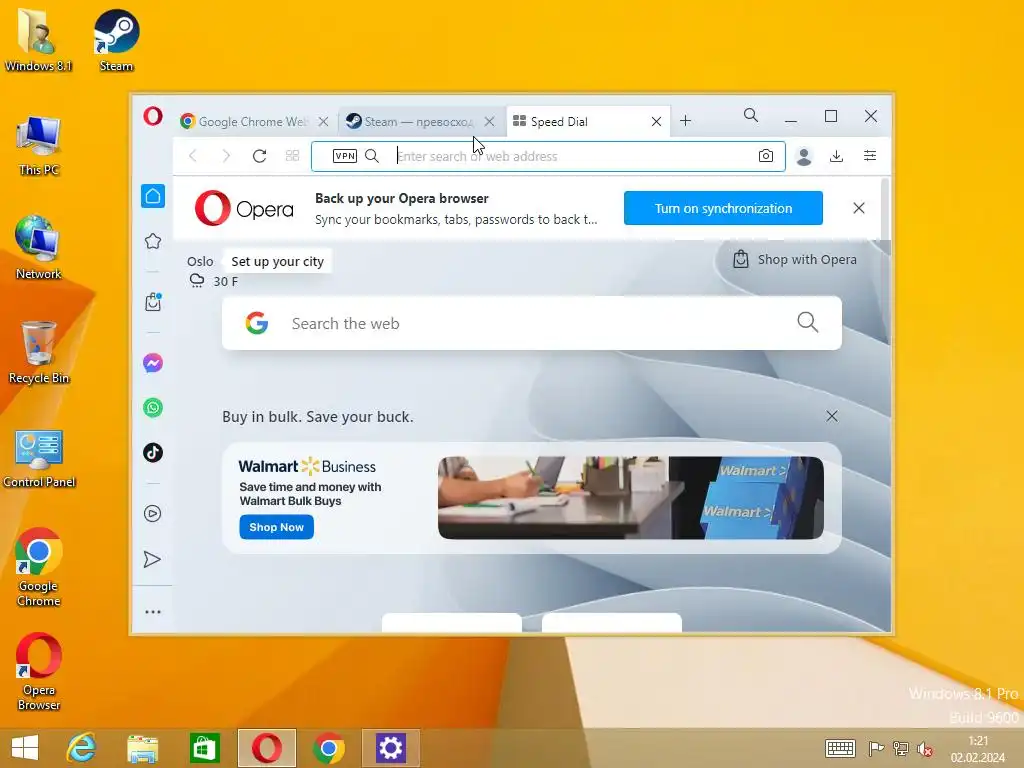Select This PC desktop icon
Viewport: 1024px width, 768px height.
39,145
